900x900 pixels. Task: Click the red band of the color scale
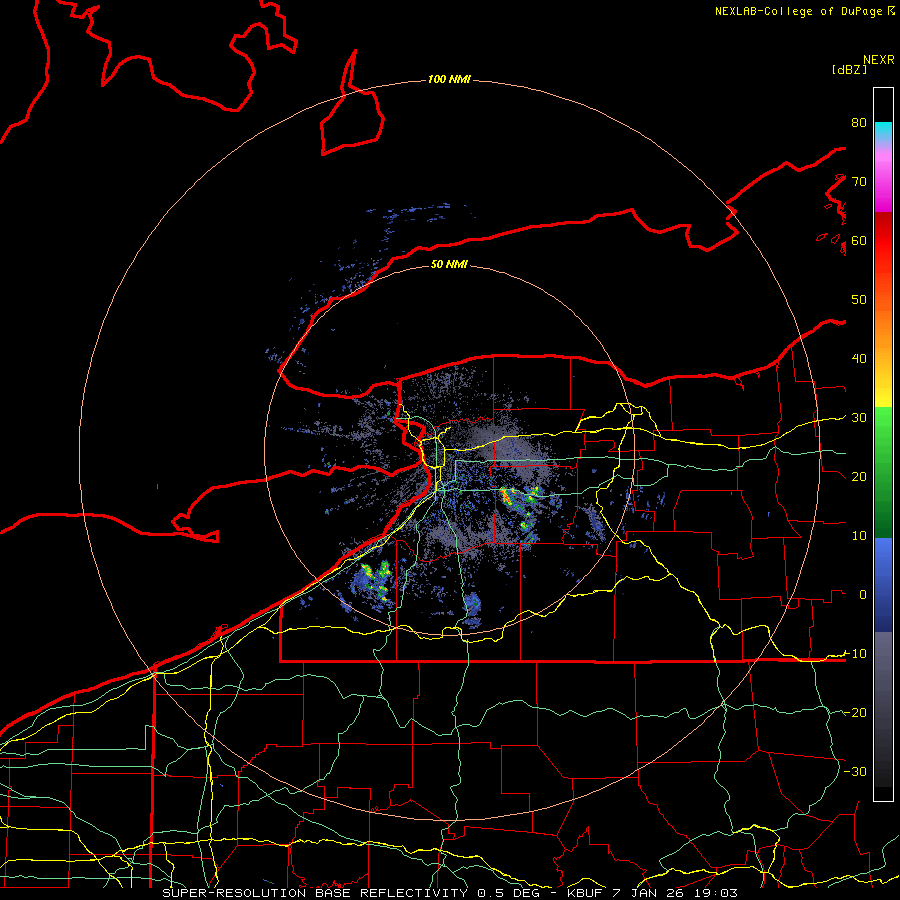pos(883,241)
